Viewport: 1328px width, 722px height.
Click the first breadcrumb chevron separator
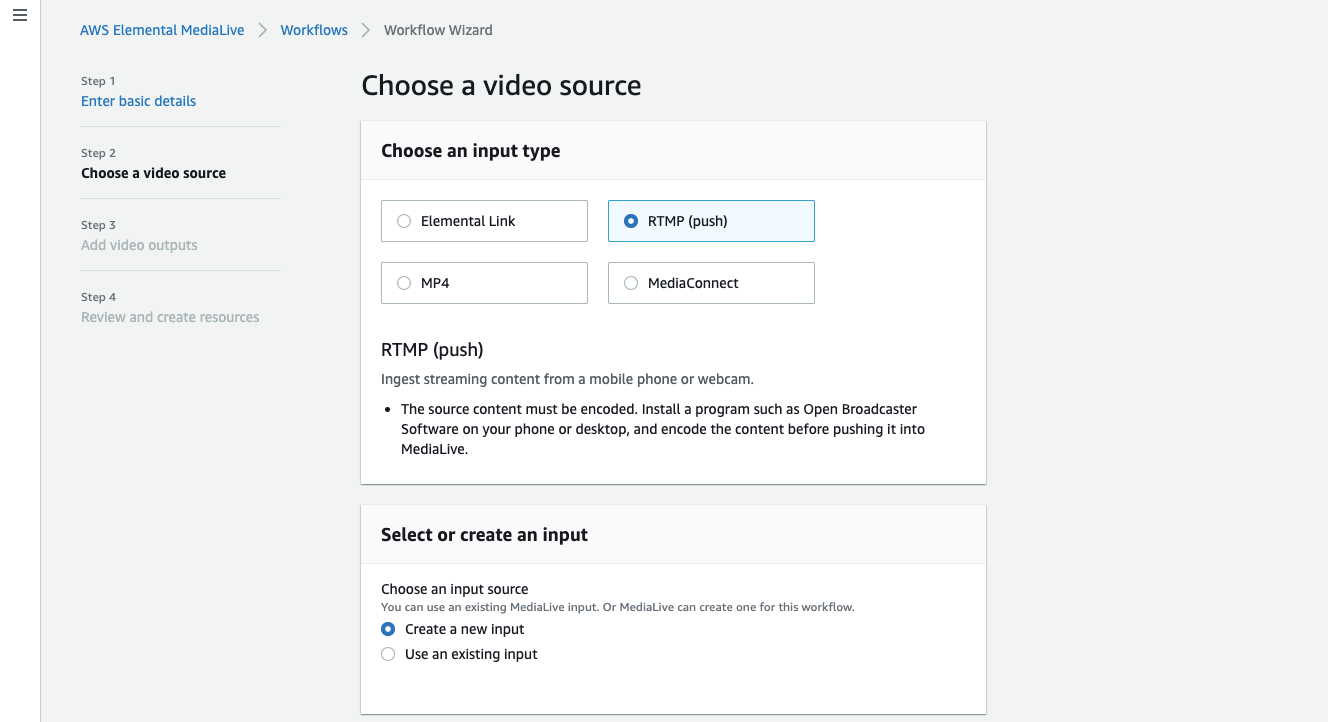(x=263, y=30)
